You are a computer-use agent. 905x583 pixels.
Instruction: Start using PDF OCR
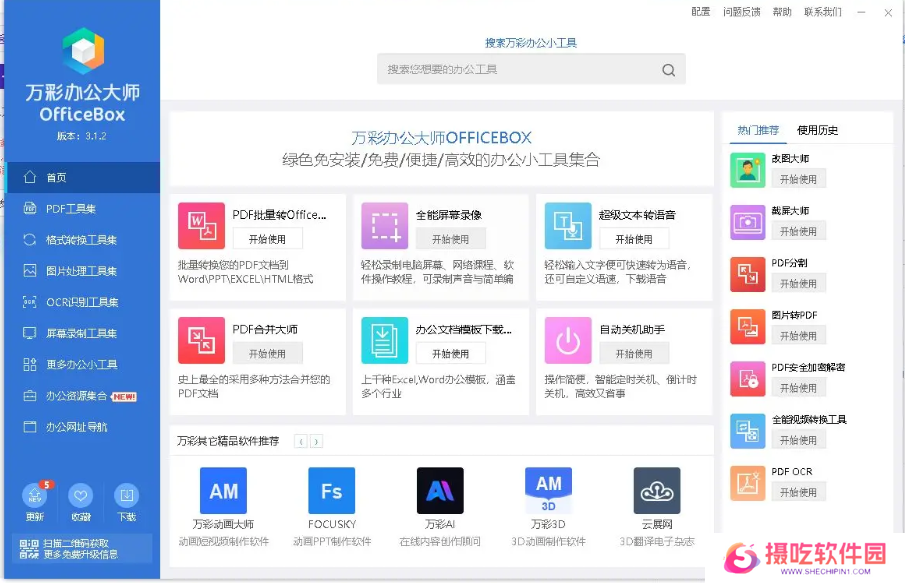tap(798, 492)
